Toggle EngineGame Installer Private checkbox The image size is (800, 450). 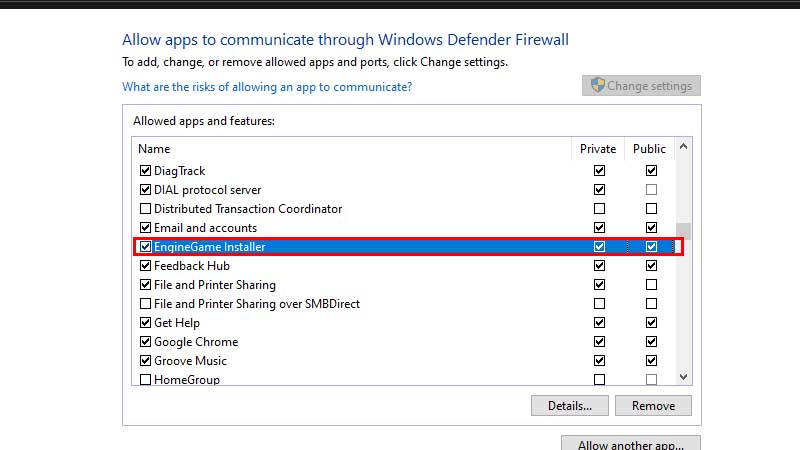599,246
